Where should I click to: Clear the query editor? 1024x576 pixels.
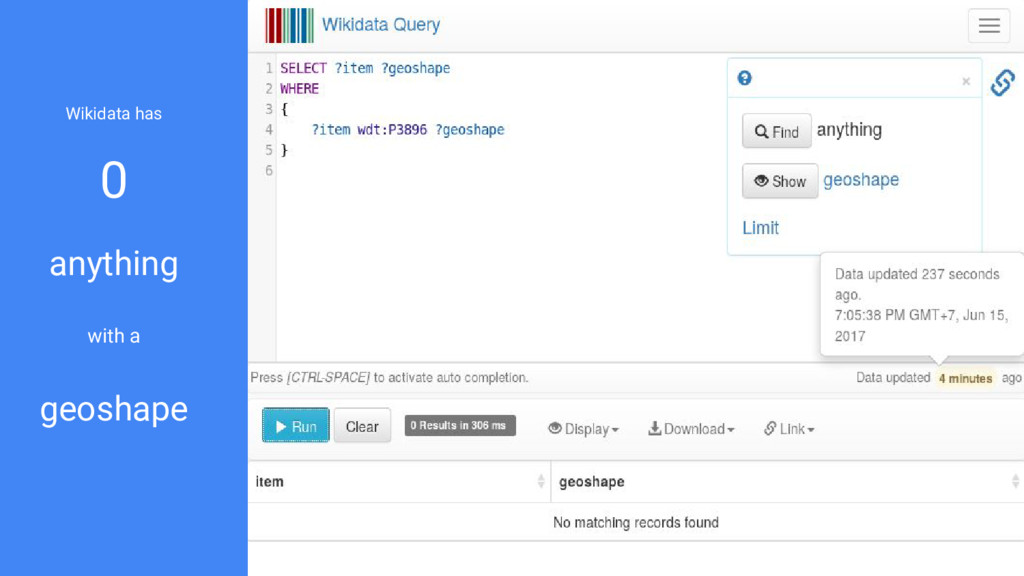[x=362, y=426]
